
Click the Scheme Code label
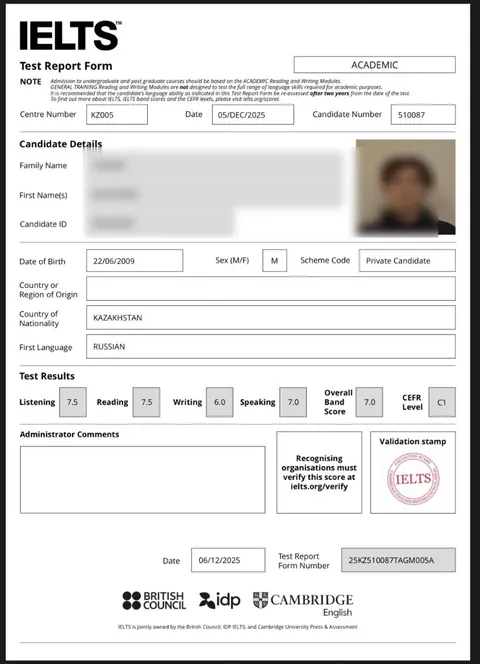point(325,260)
